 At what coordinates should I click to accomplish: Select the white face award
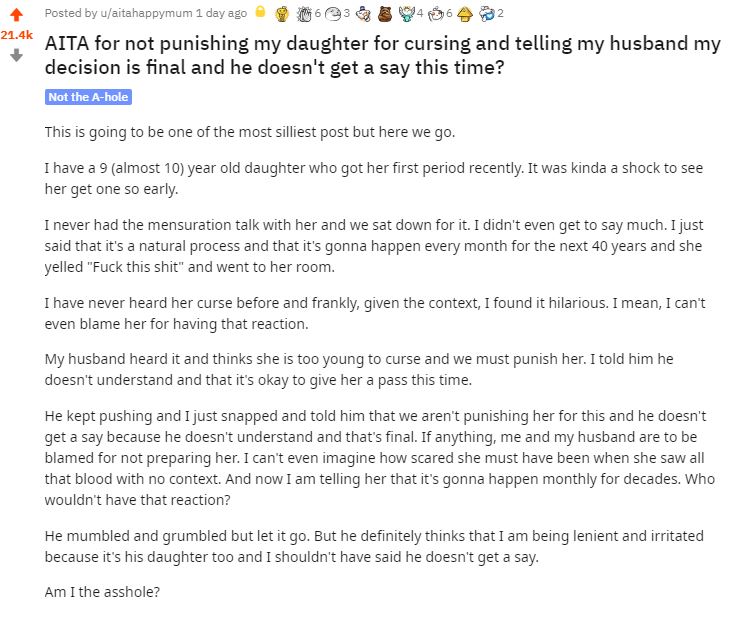click(x=333, y=14)
